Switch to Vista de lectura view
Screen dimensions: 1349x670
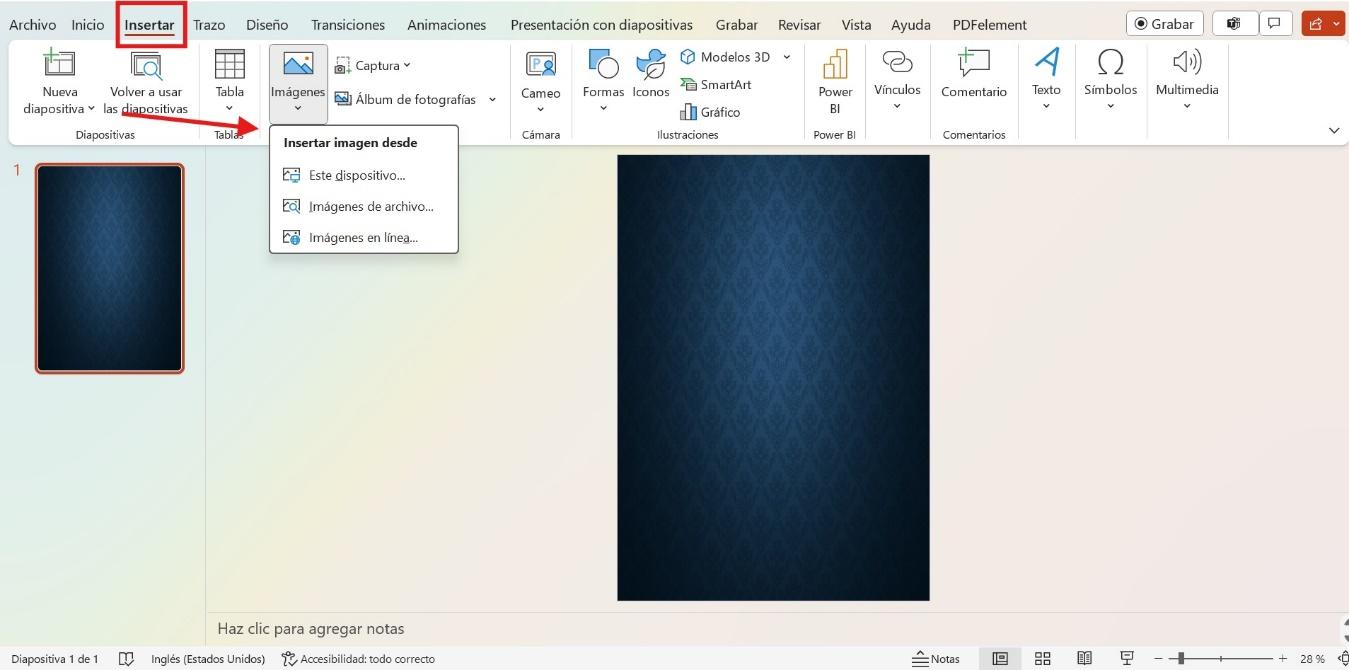(x=1085, y=658)
